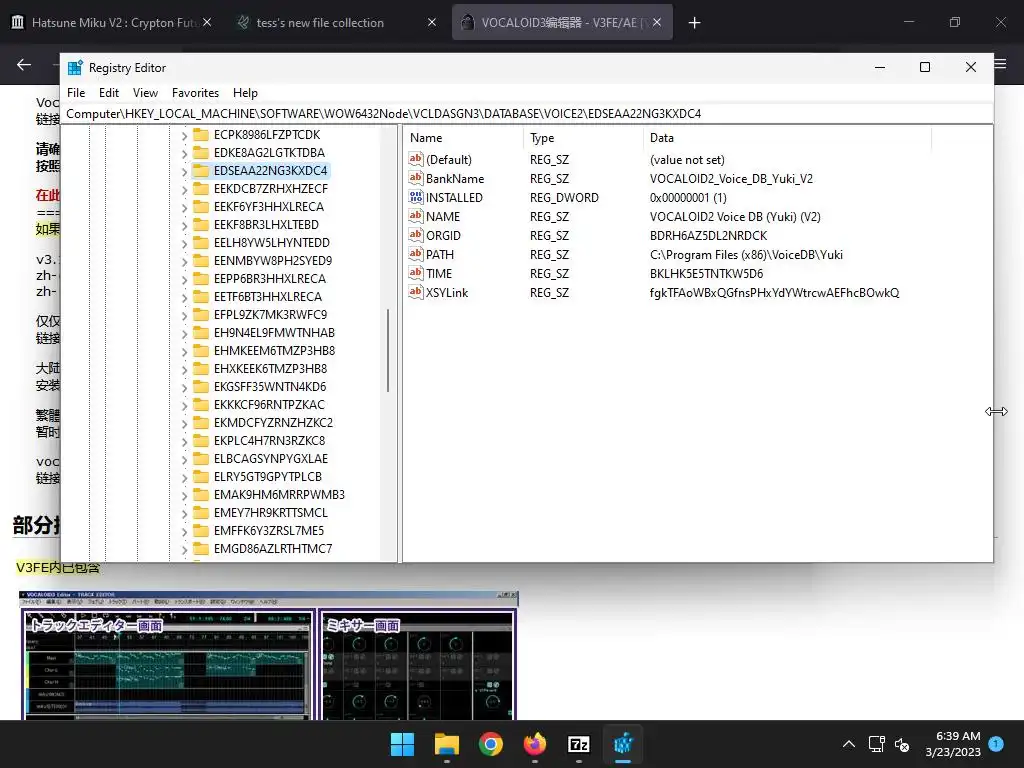Screen dimensions: 1024x768
Task: Switch to tess's new file collection tab
Action: click(x=320, y=22)
